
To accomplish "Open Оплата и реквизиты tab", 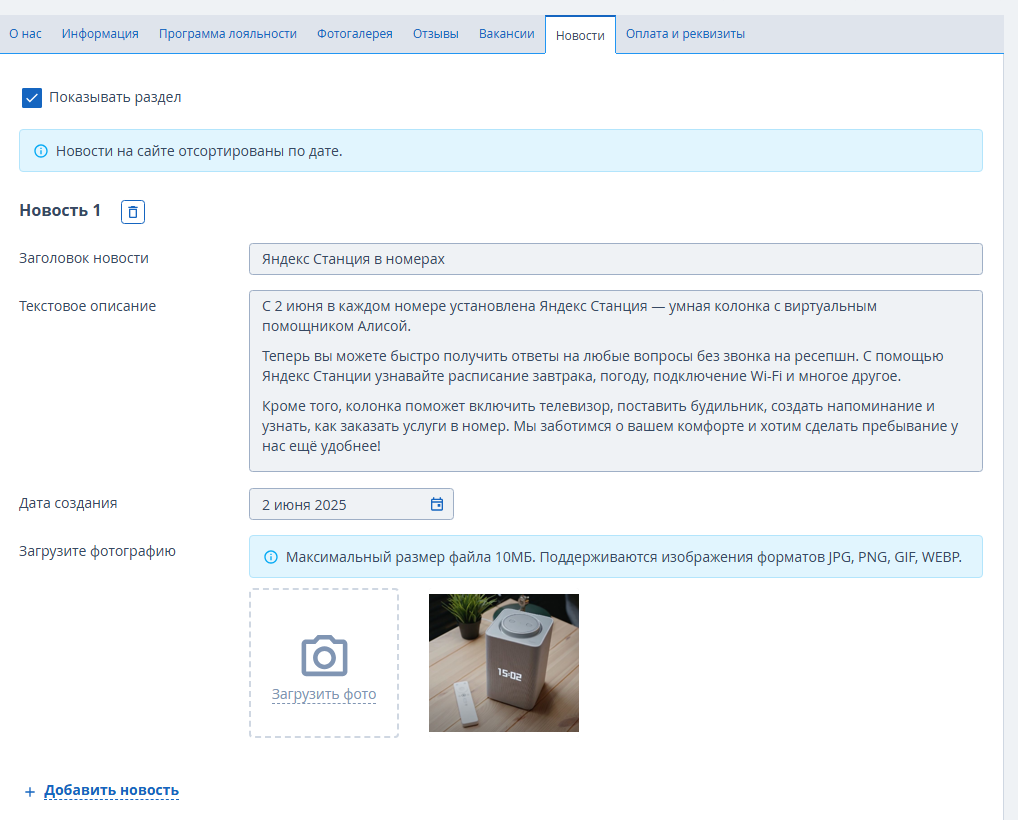I will point(685,34).
